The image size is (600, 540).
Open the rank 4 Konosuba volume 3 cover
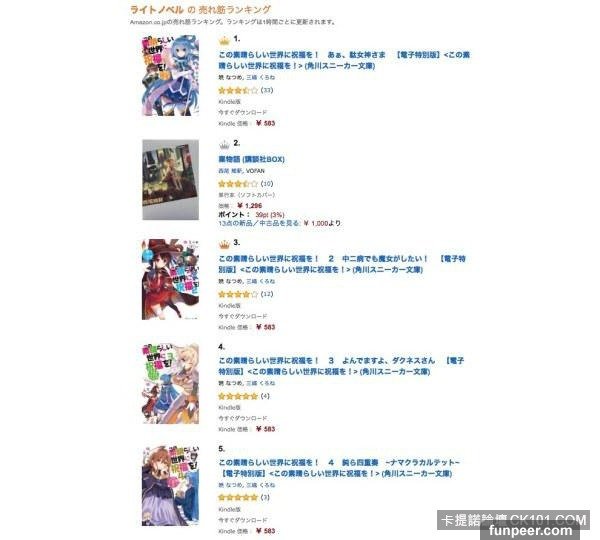[171, 383]
